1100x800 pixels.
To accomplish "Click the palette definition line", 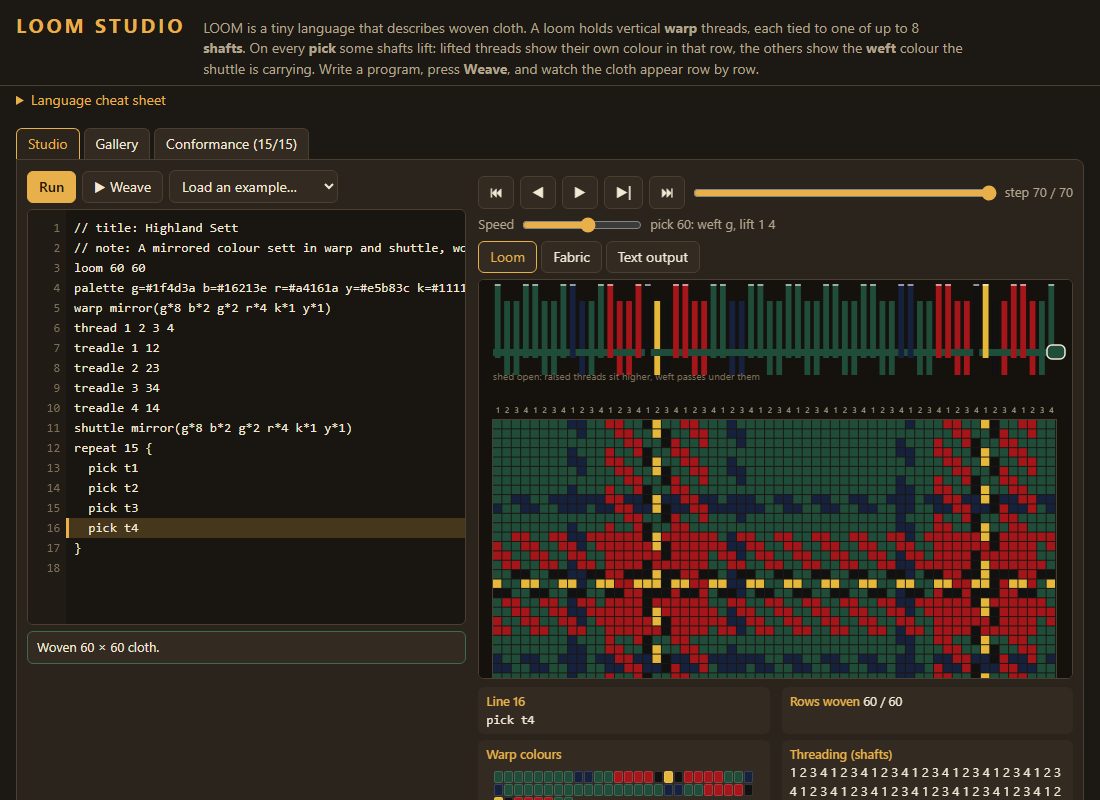I will pyautogui.click(x=269, y=288).
